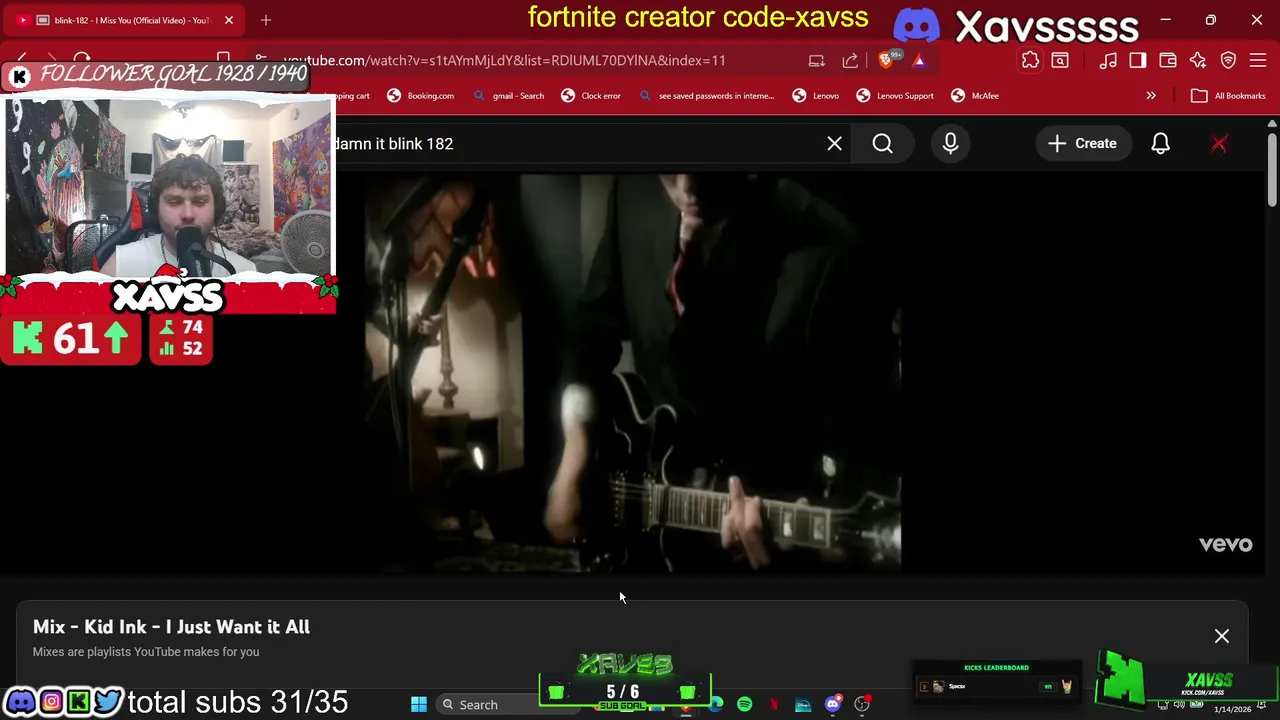
Task: Open the Brave Wallet icon
Action: pyautogui.click(x=1168, y=60)
